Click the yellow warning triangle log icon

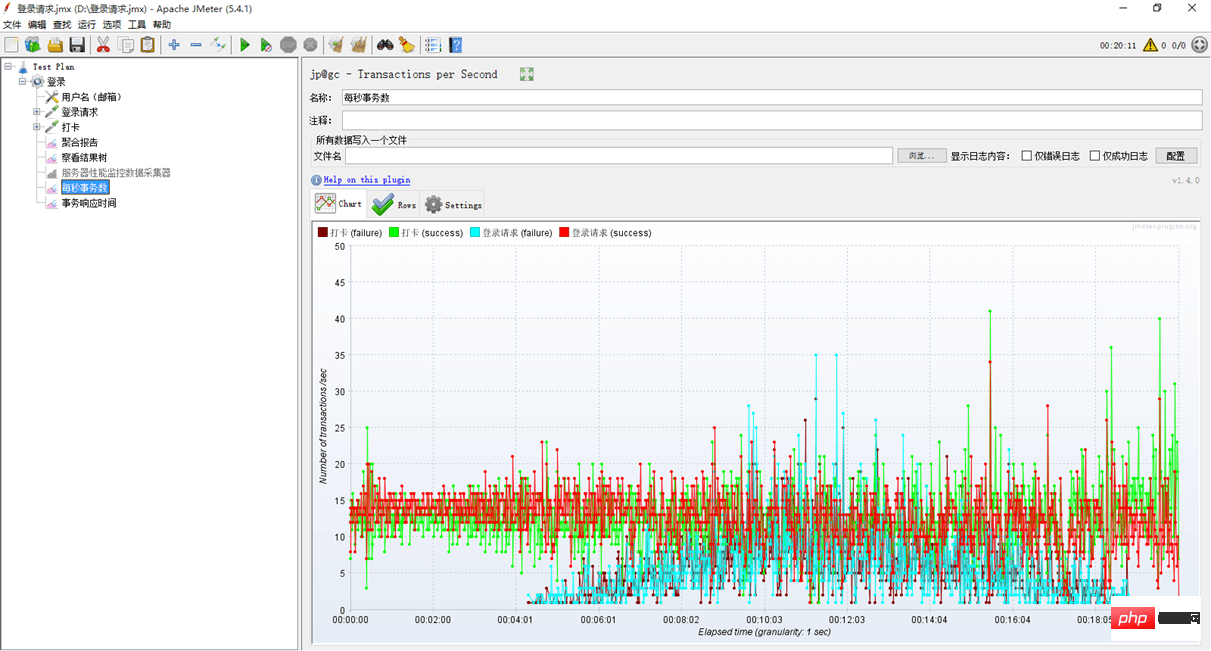tap(1150, 45)
